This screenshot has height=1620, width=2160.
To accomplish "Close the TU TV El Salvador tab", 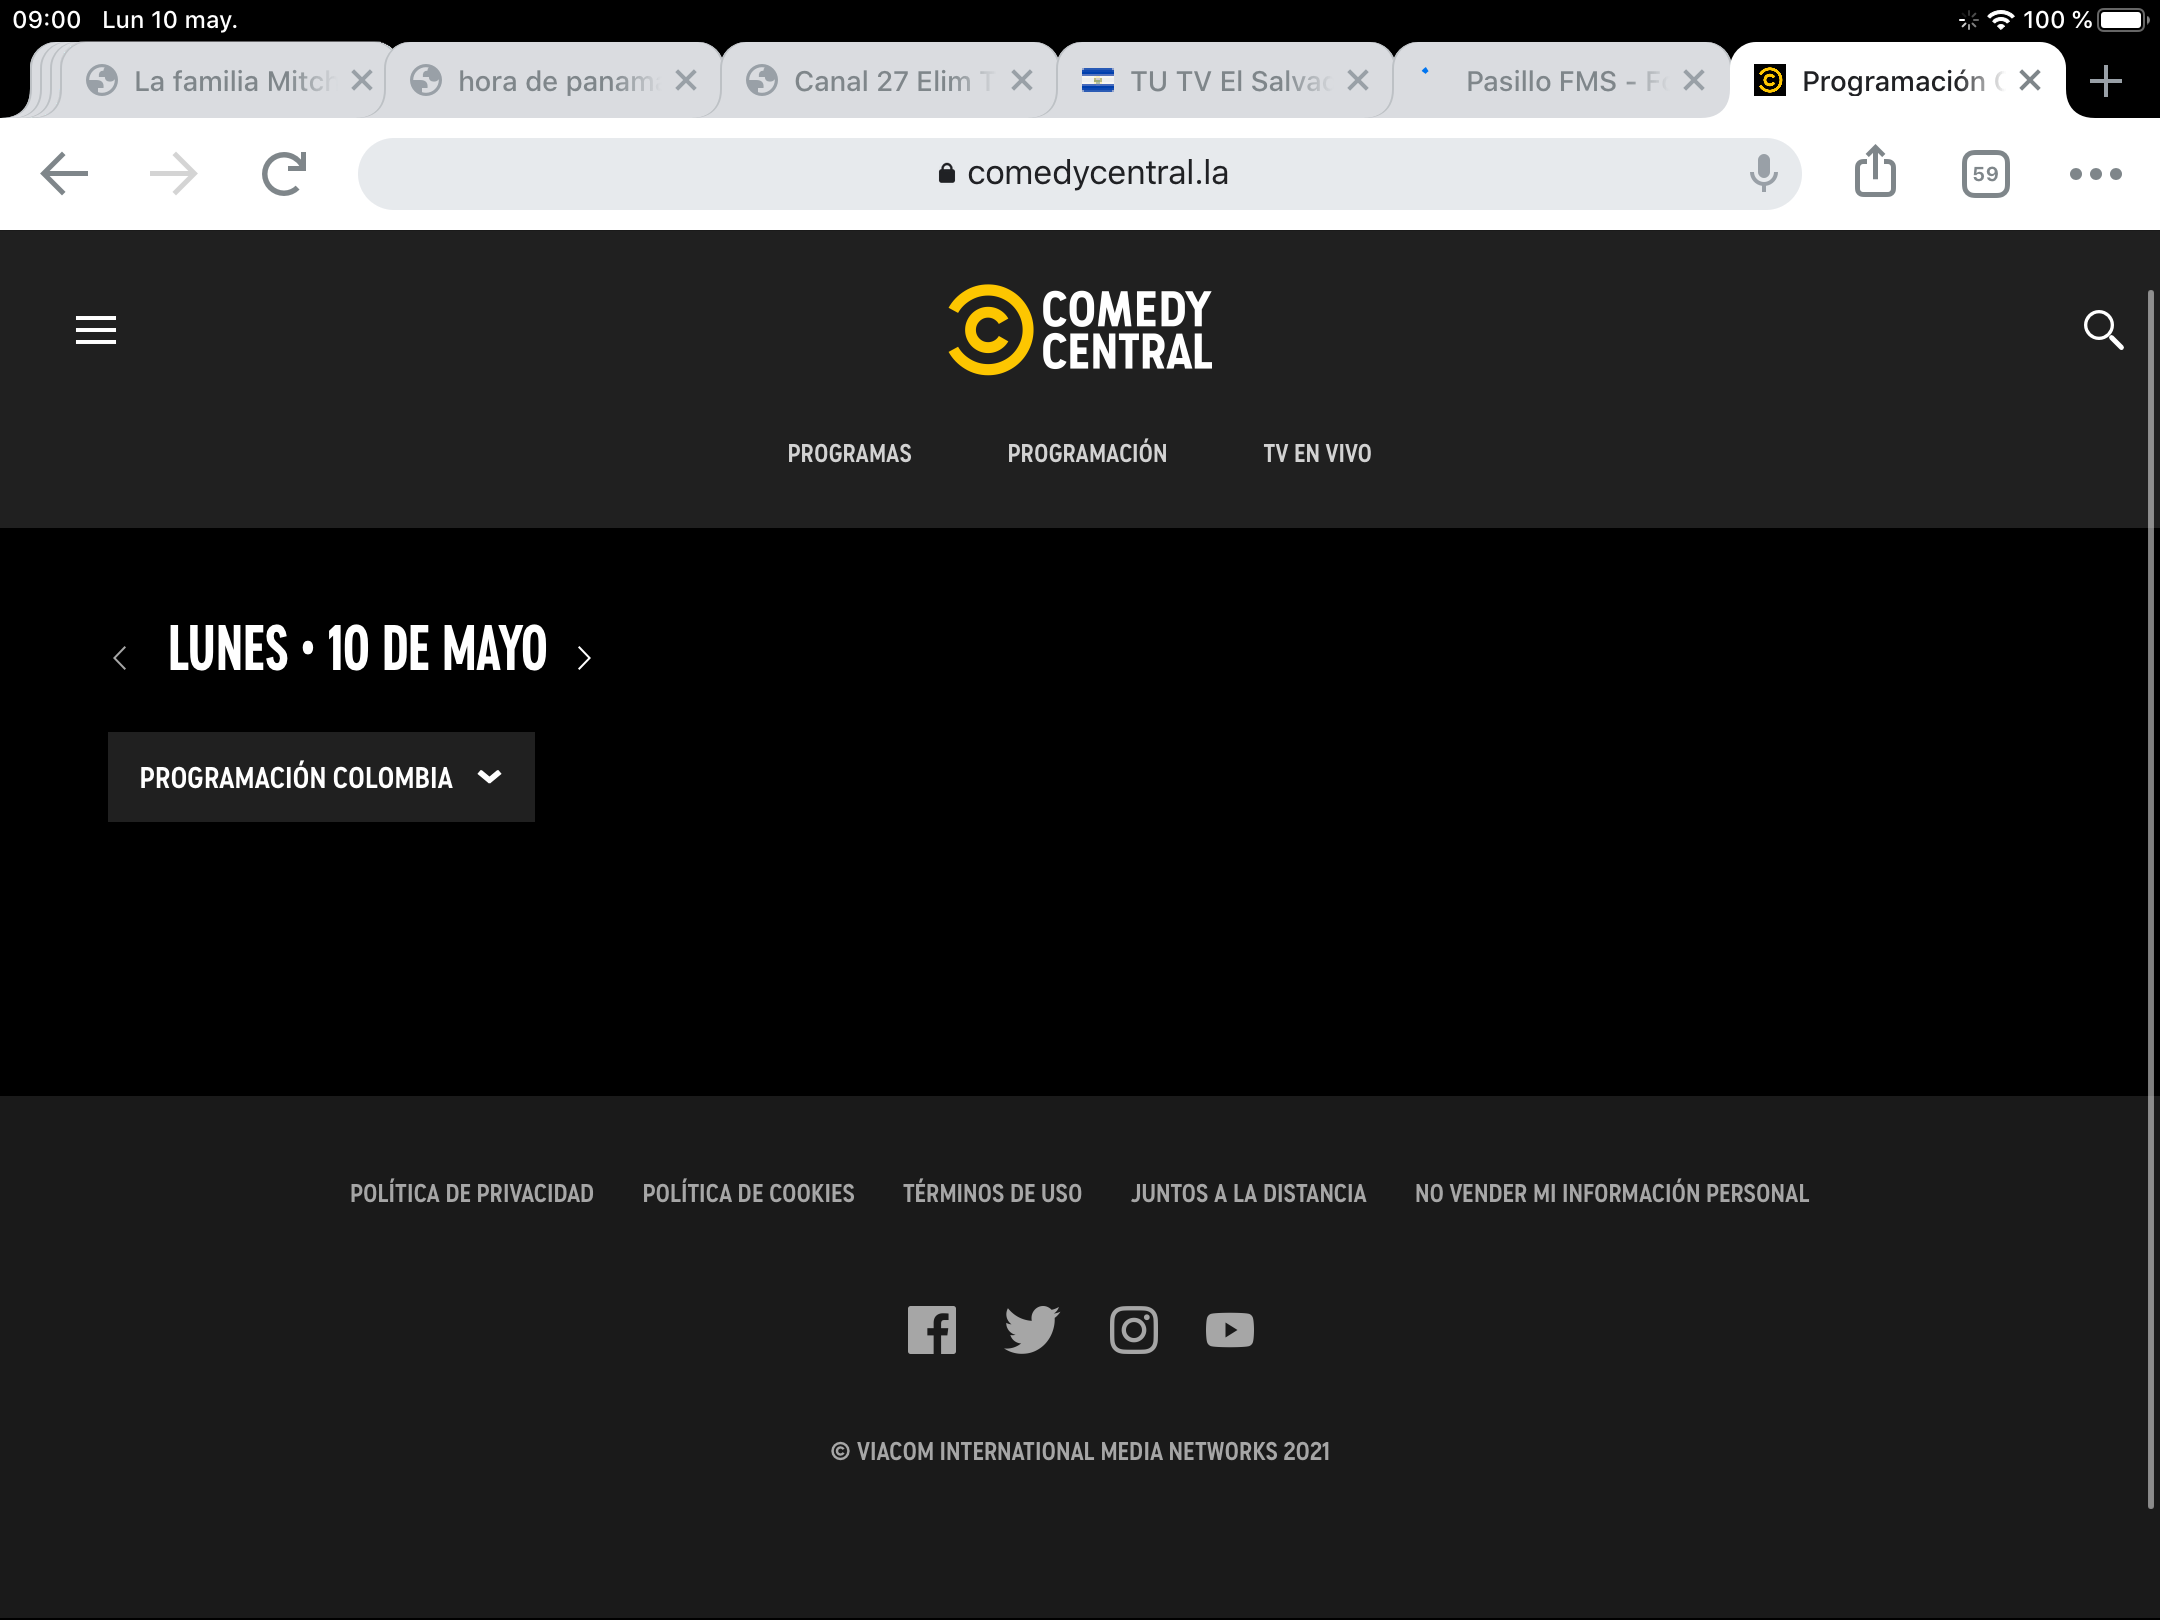I will [x=1358, y=80].
